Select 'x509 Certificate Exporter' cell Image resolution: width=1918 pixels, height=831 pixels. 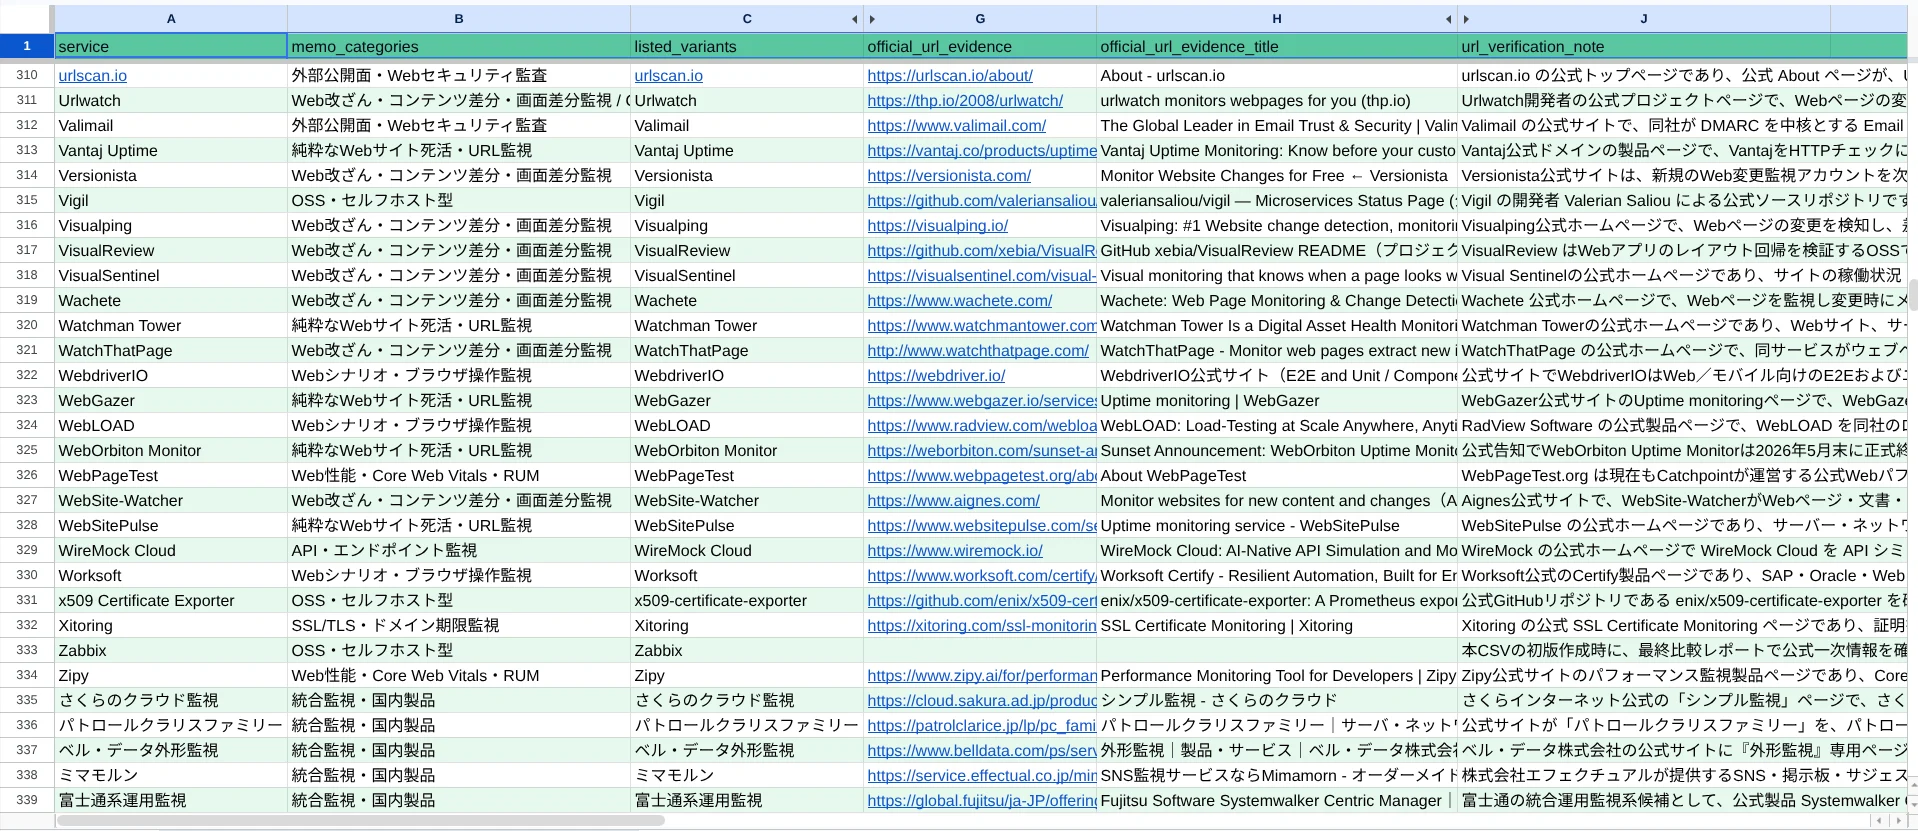click(171, 600)
